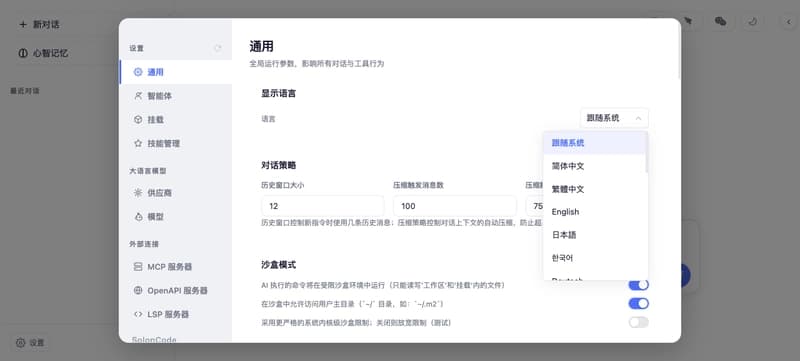Open MCP 服务器 settings
Viewport: 800px width, 361px height.
pos(176,267)
